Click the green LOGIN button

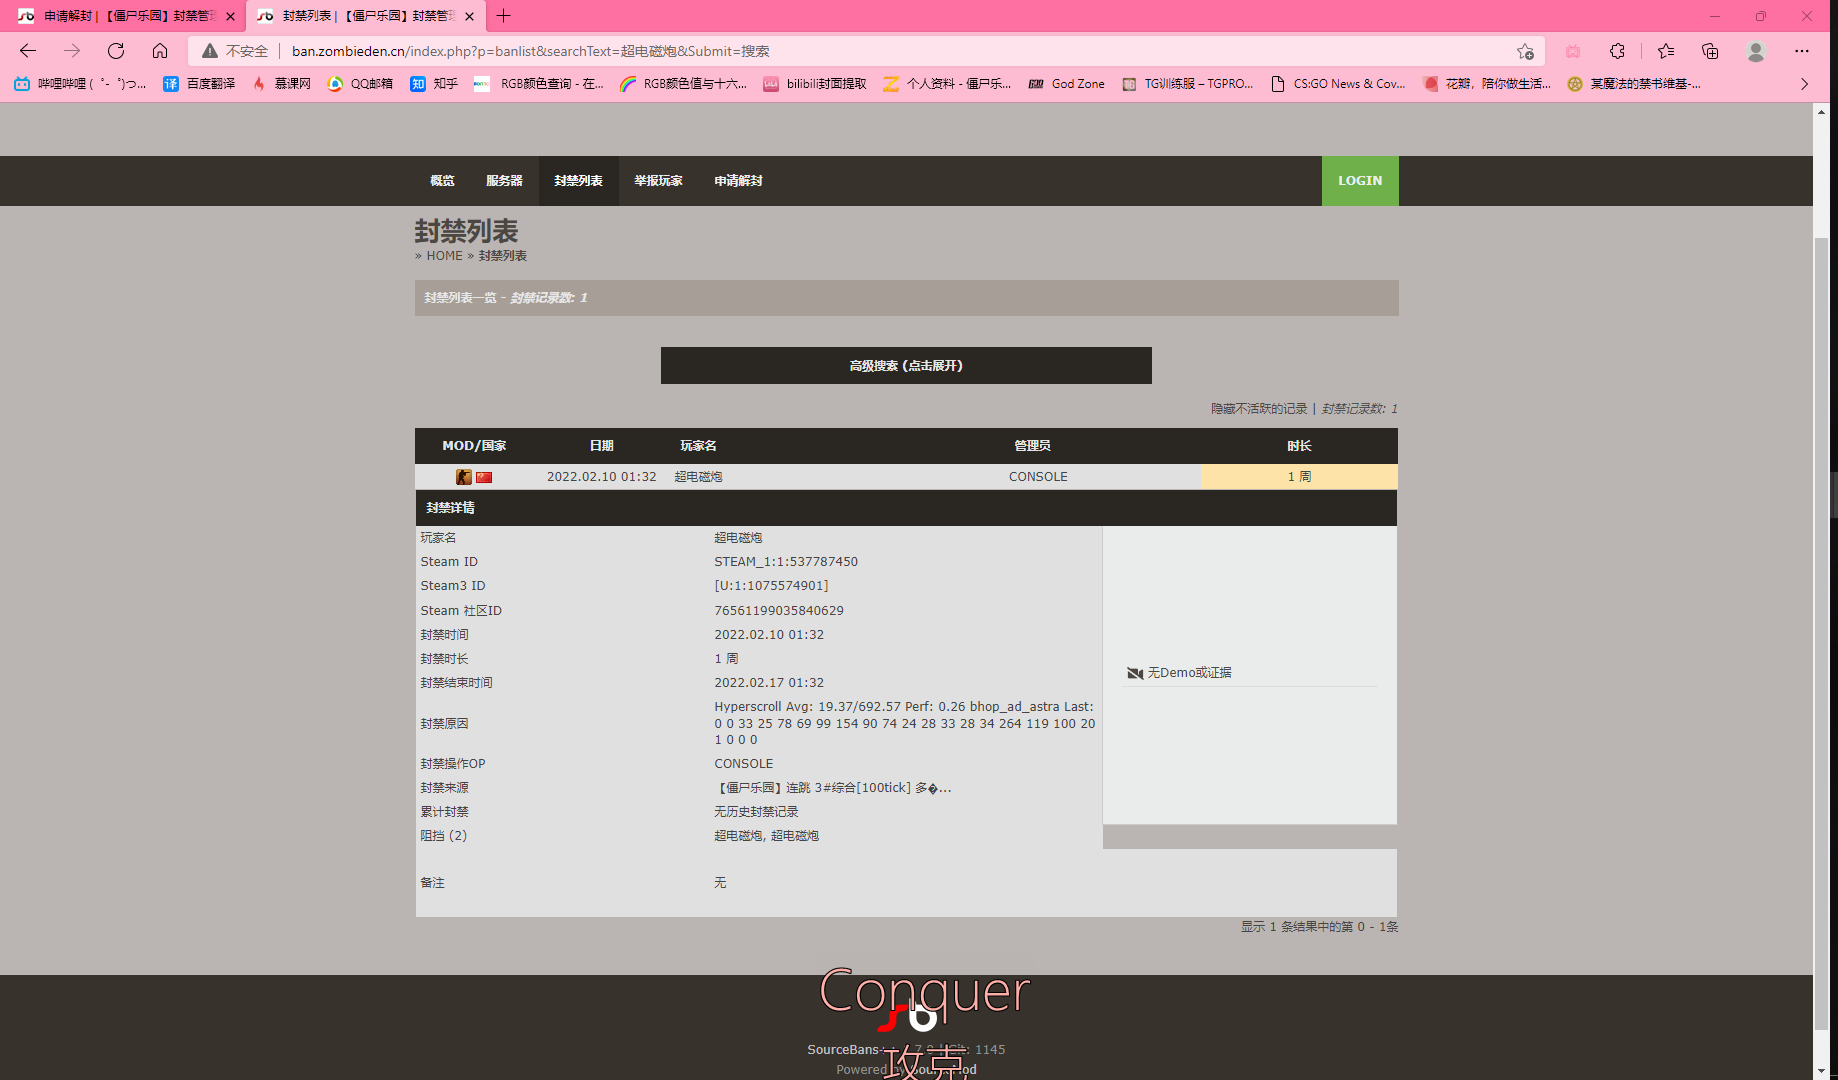pyautogui.click(x=1360, y=181)
